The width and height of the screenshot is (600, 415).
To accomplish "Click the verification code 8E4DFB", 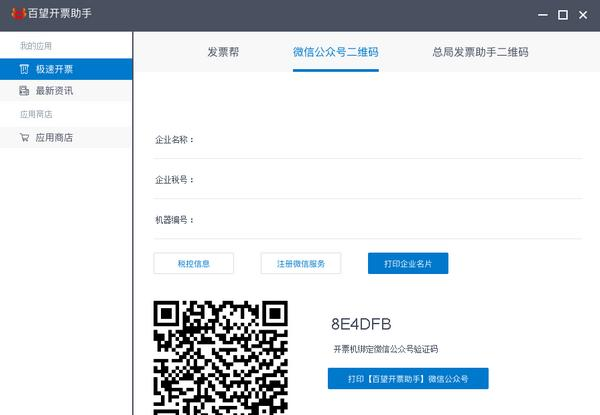I will [x=361, y=324].
